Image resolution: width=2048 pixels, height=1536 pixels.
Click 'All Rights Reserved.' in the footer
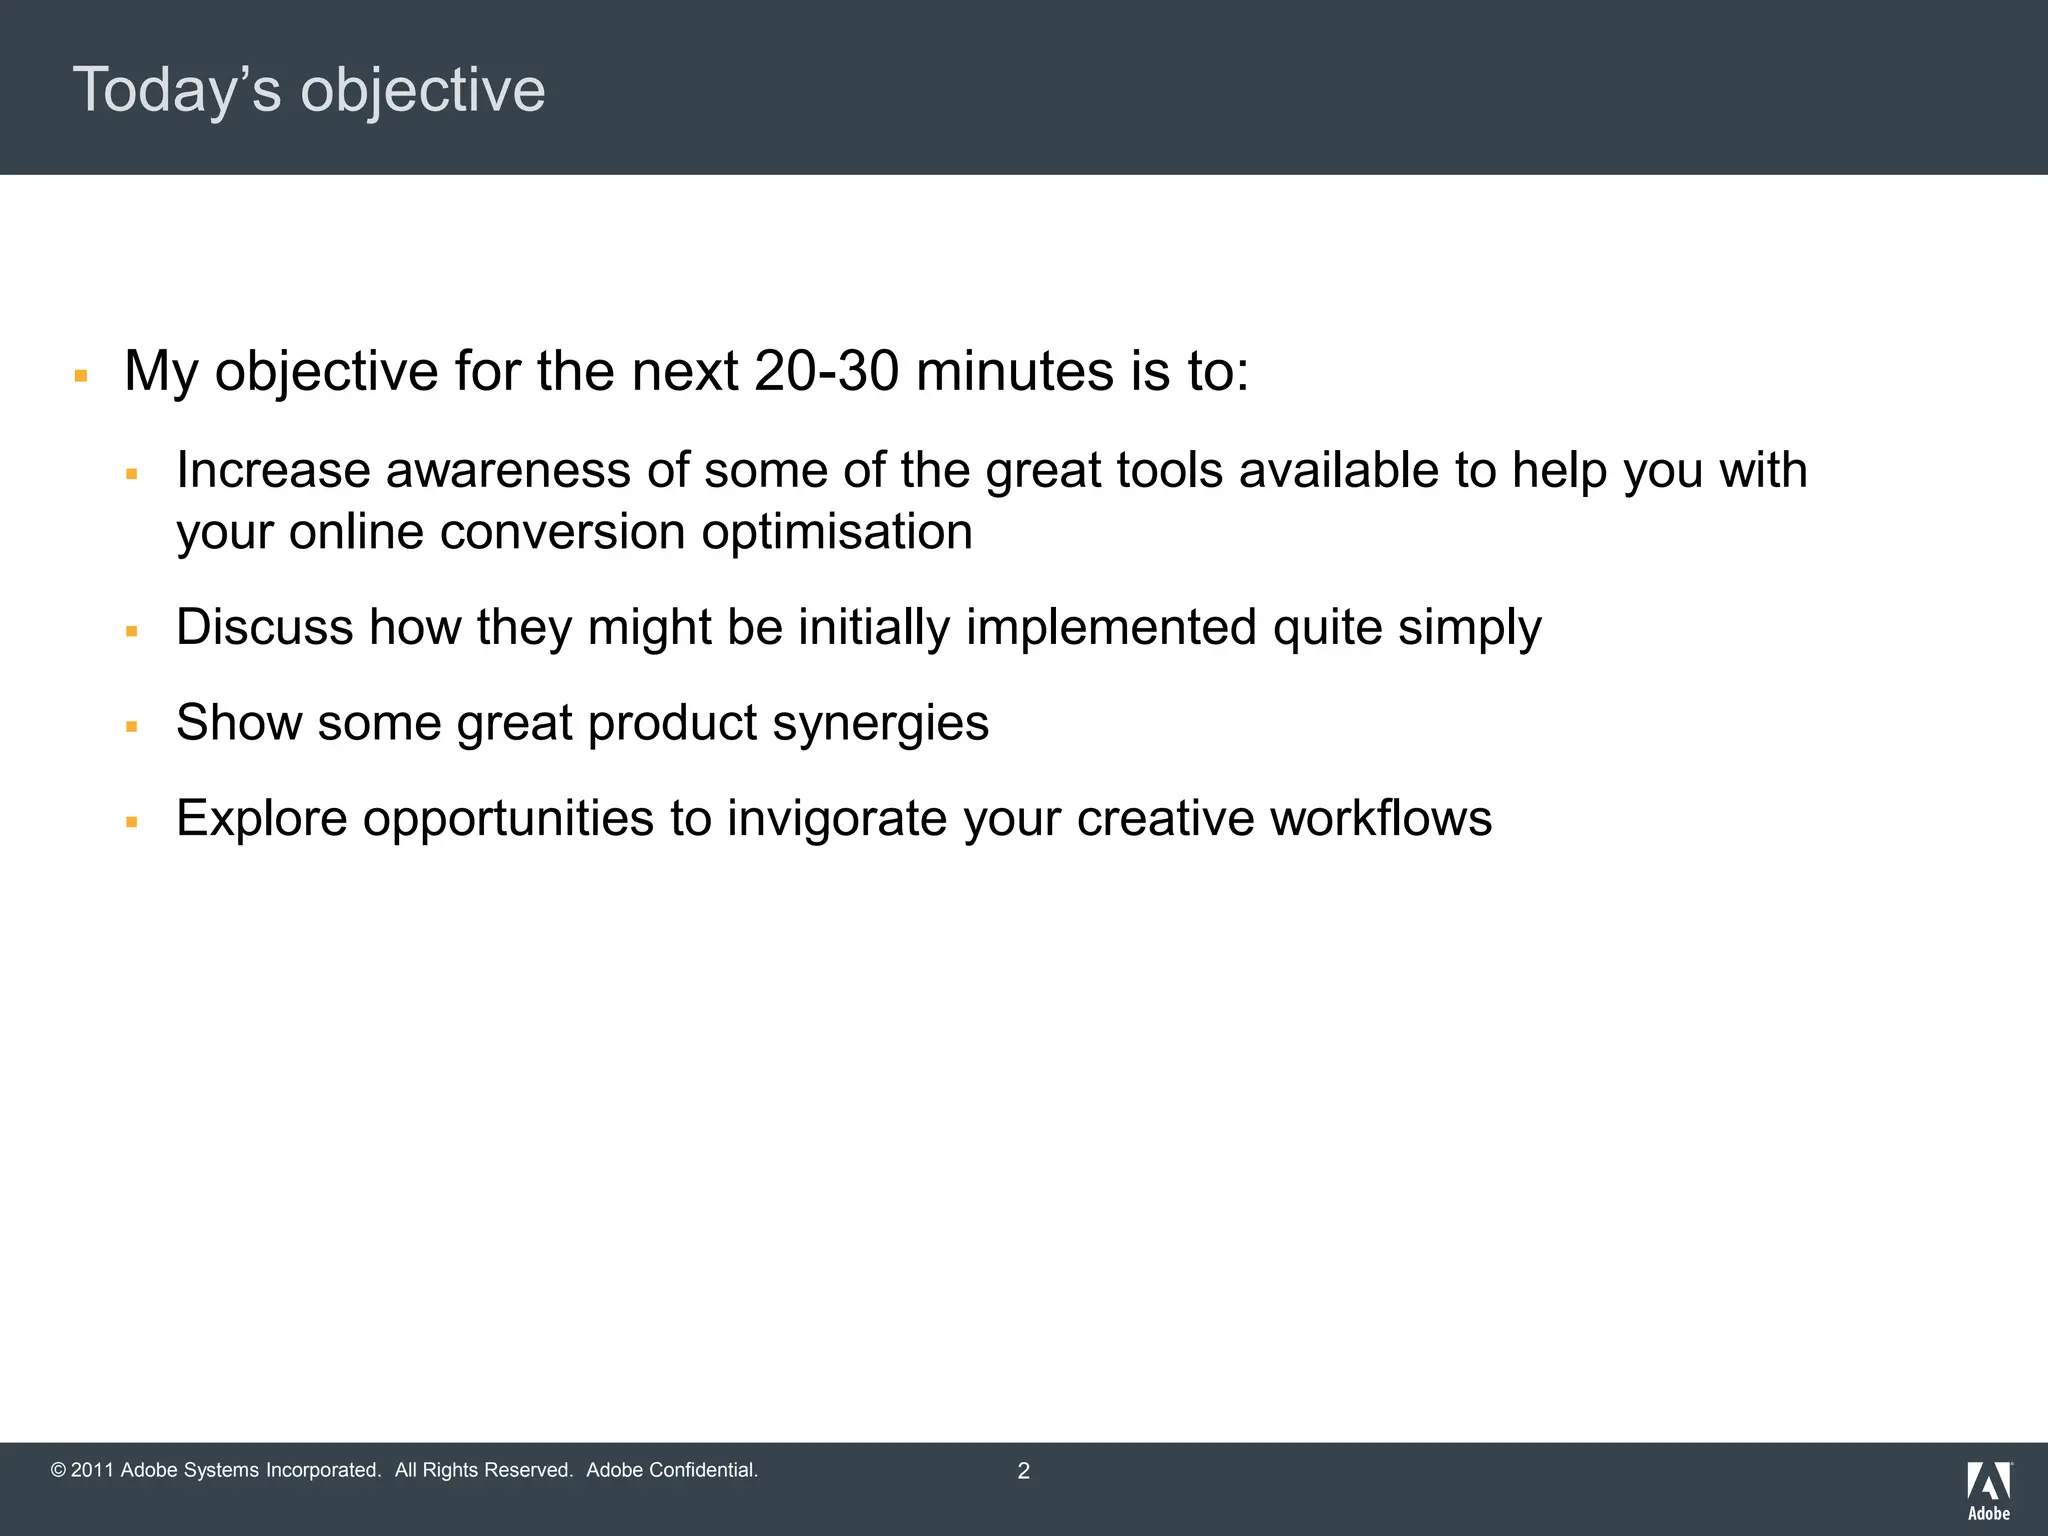pyautogui.click(x=483, y=1470)
